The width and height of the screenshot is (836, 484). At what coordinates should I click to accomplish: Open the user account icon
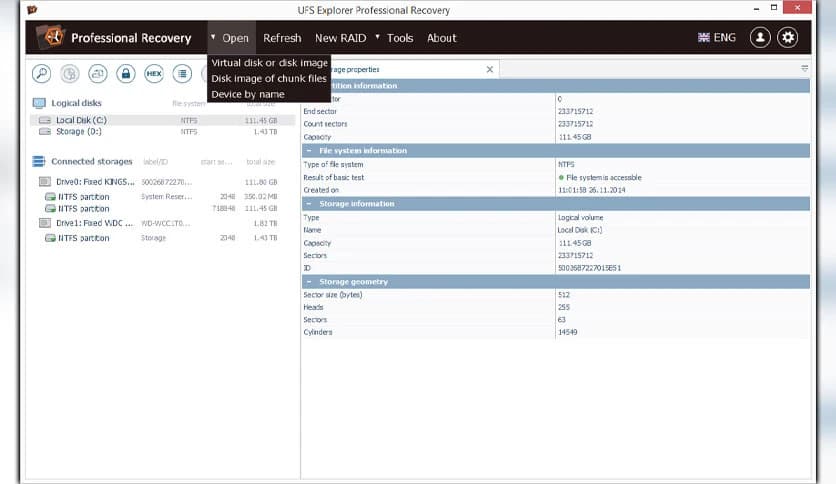761,38
